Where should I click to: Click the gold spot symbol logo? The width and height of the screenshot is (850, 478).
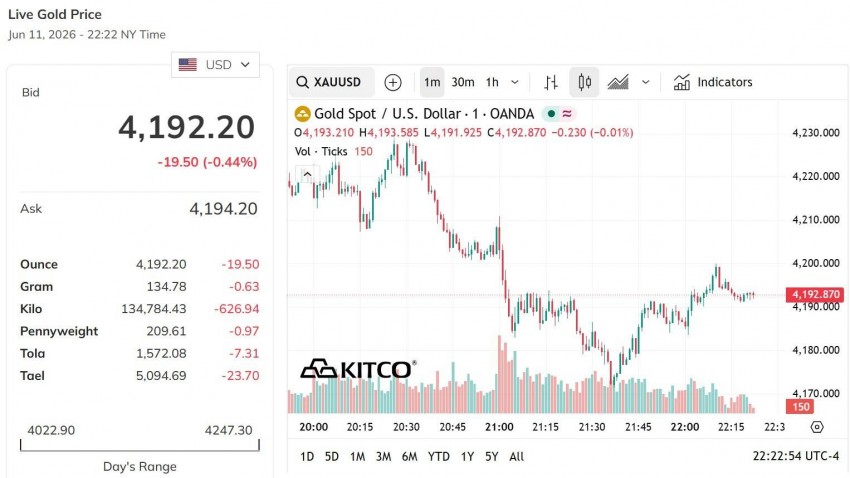point(302,114)
